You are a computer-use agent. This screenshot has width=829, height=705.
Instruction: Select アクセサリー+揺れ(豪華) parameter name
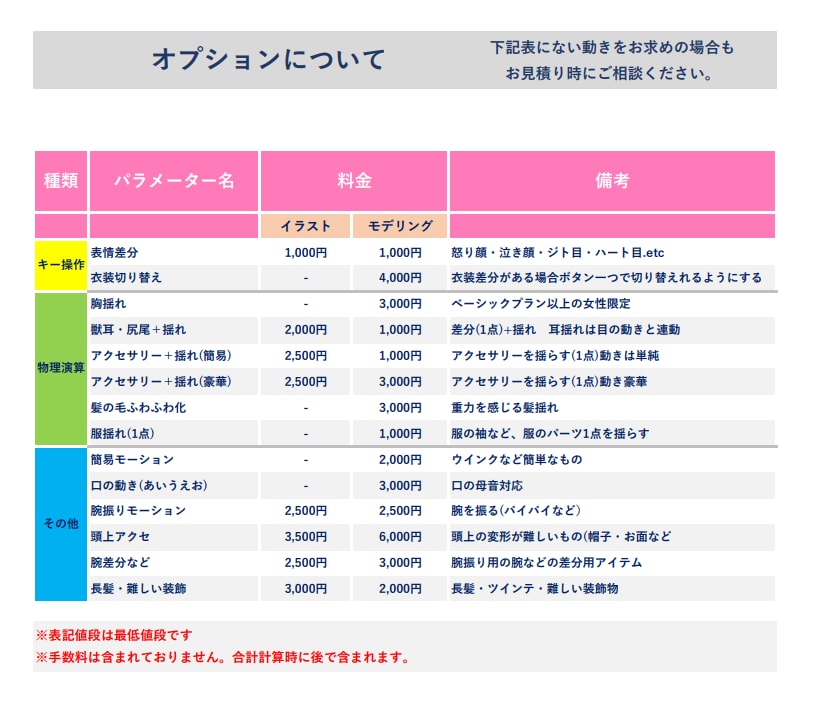click(x=161, y=381)
